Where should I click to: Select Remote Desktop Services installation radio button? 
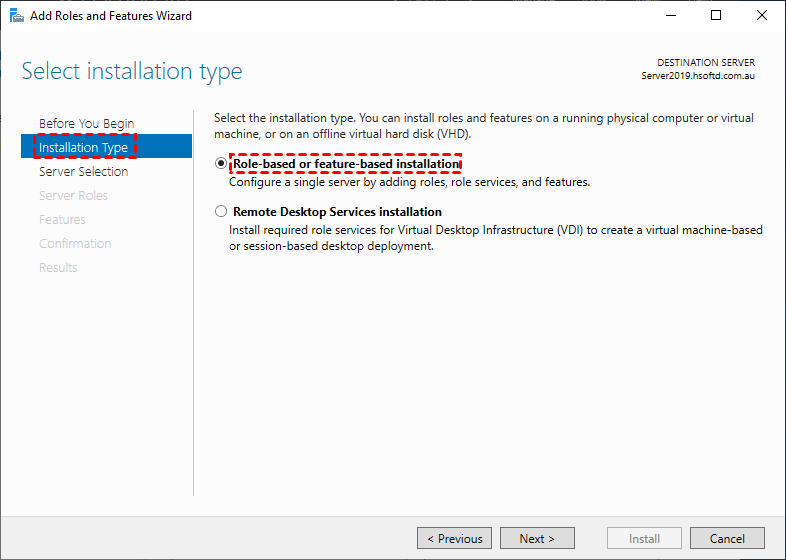[x=221, y=212]
